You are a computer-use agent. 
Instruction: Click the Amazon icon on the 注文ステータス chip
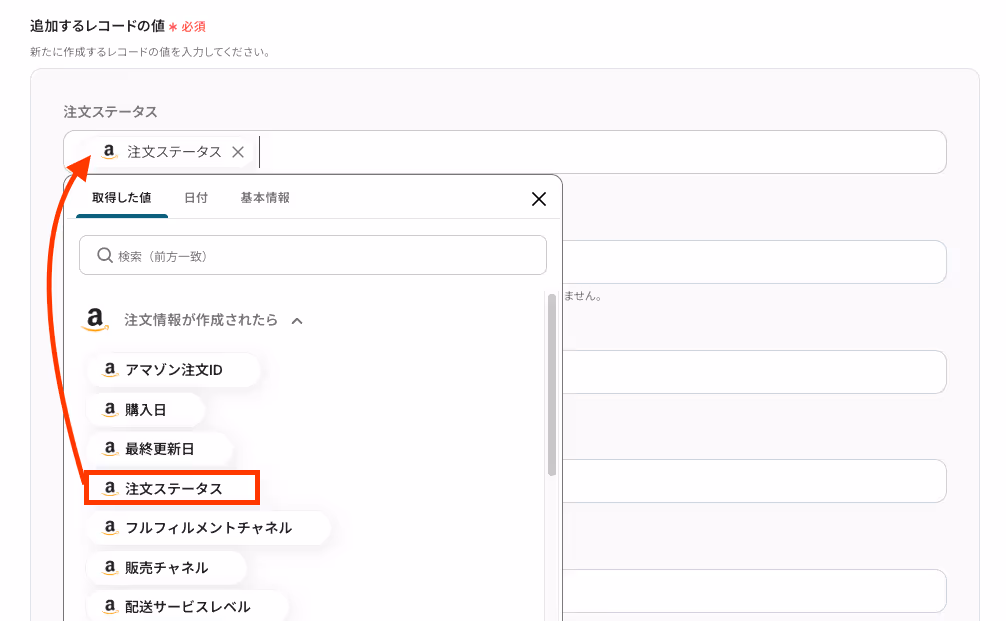pos(109,151)
